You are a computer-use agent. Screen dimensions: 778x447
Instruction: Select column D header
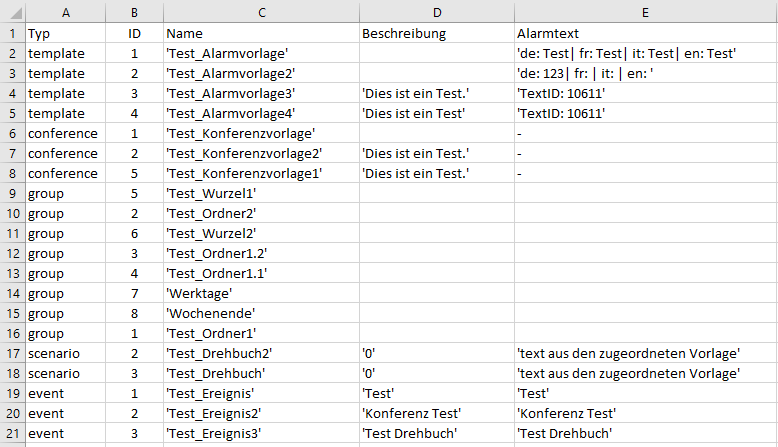pyautogui.click(x=437, y=12)
